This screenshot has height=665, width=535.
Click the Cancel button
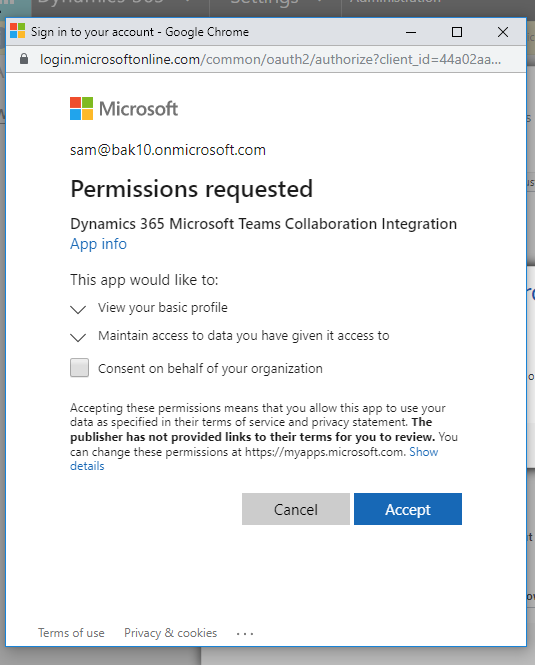coord(296,509)
